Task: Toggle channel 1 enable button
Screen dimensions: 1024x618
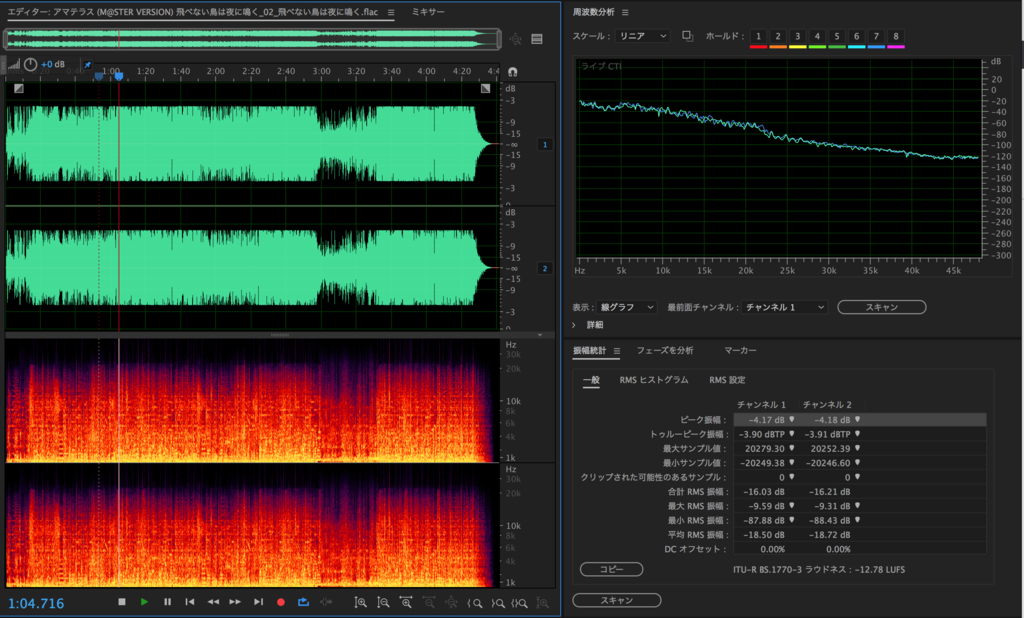Action: (545, 144)
